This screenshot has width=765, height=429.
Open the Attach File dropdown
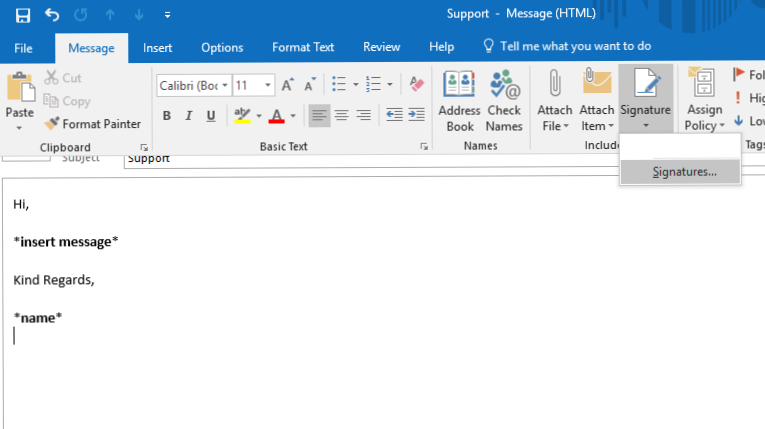point(555,110)
